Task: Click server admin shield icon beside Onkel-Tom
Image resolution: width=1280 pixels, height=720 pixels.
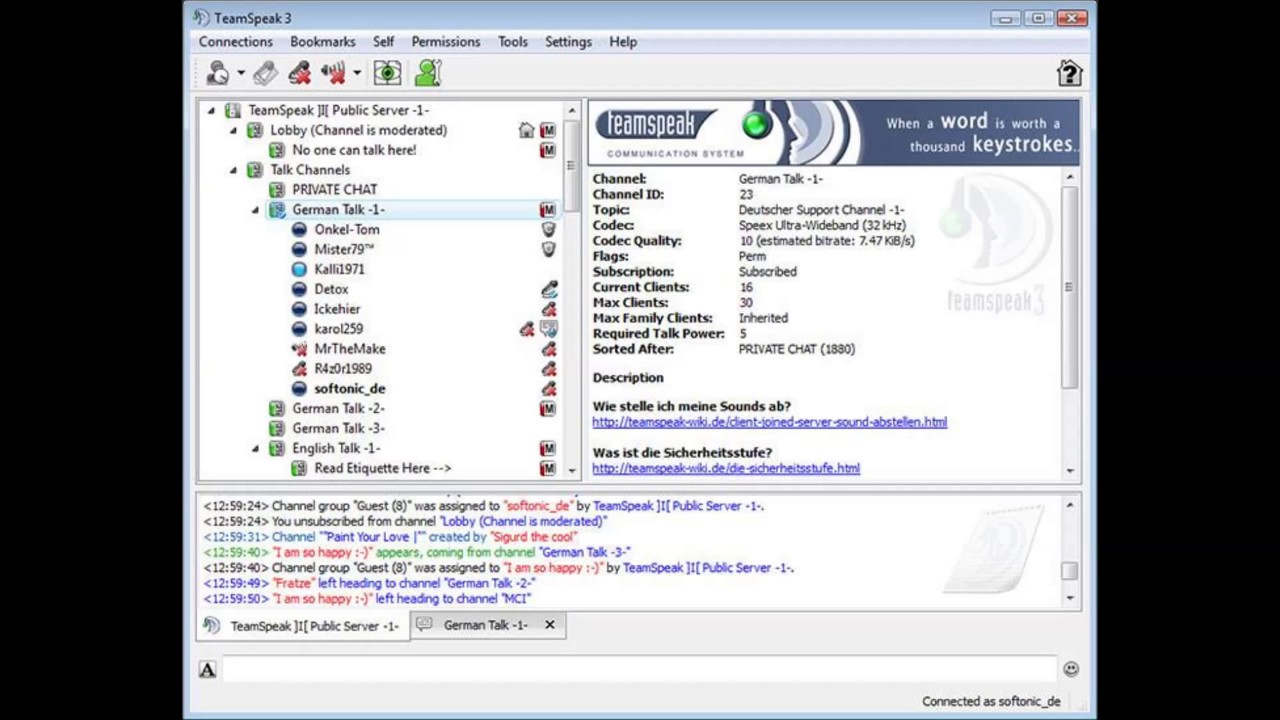Action: pyautogui.click(x=547, y=229)
